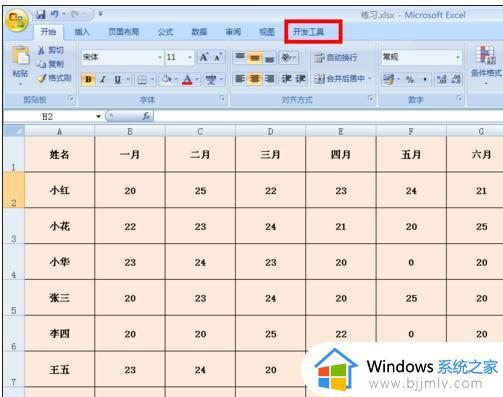Open the View (视图) tab

click(x=267, y=32)
